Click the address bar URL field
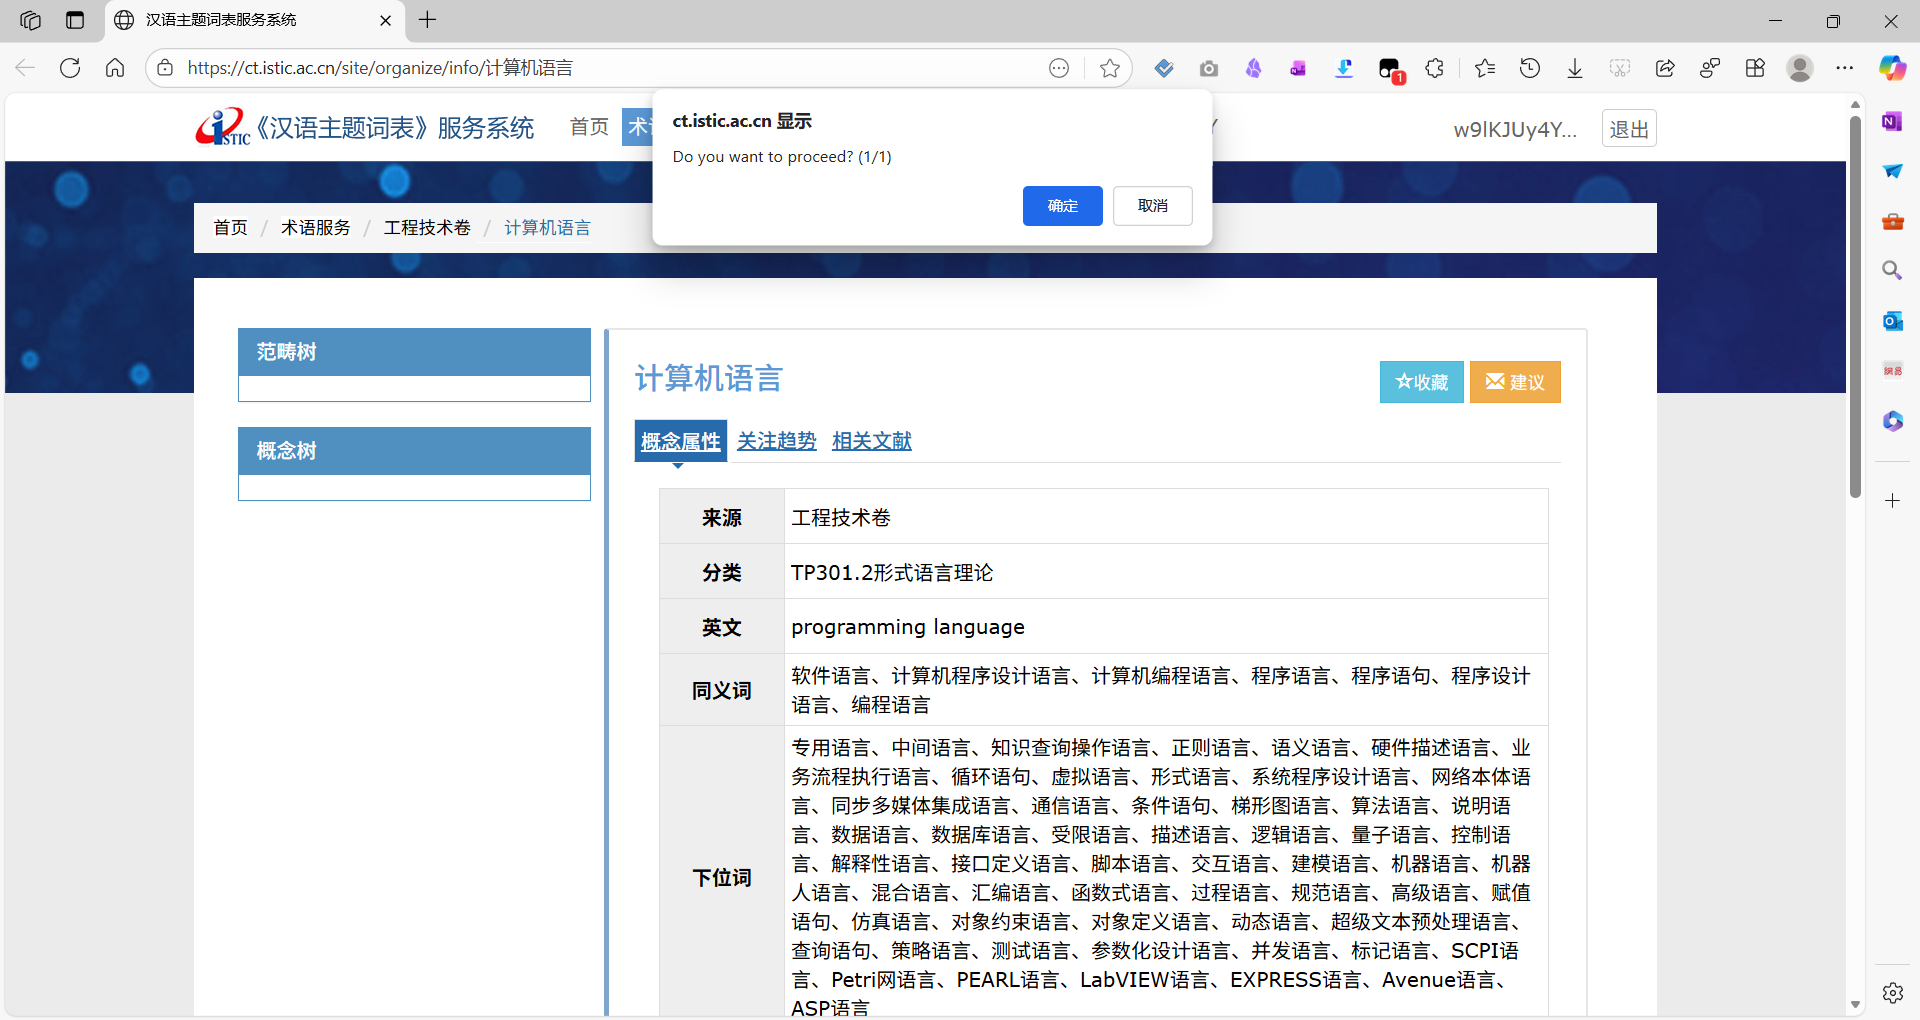This screenshot has width=1920, height=1020. pos(600,68)
